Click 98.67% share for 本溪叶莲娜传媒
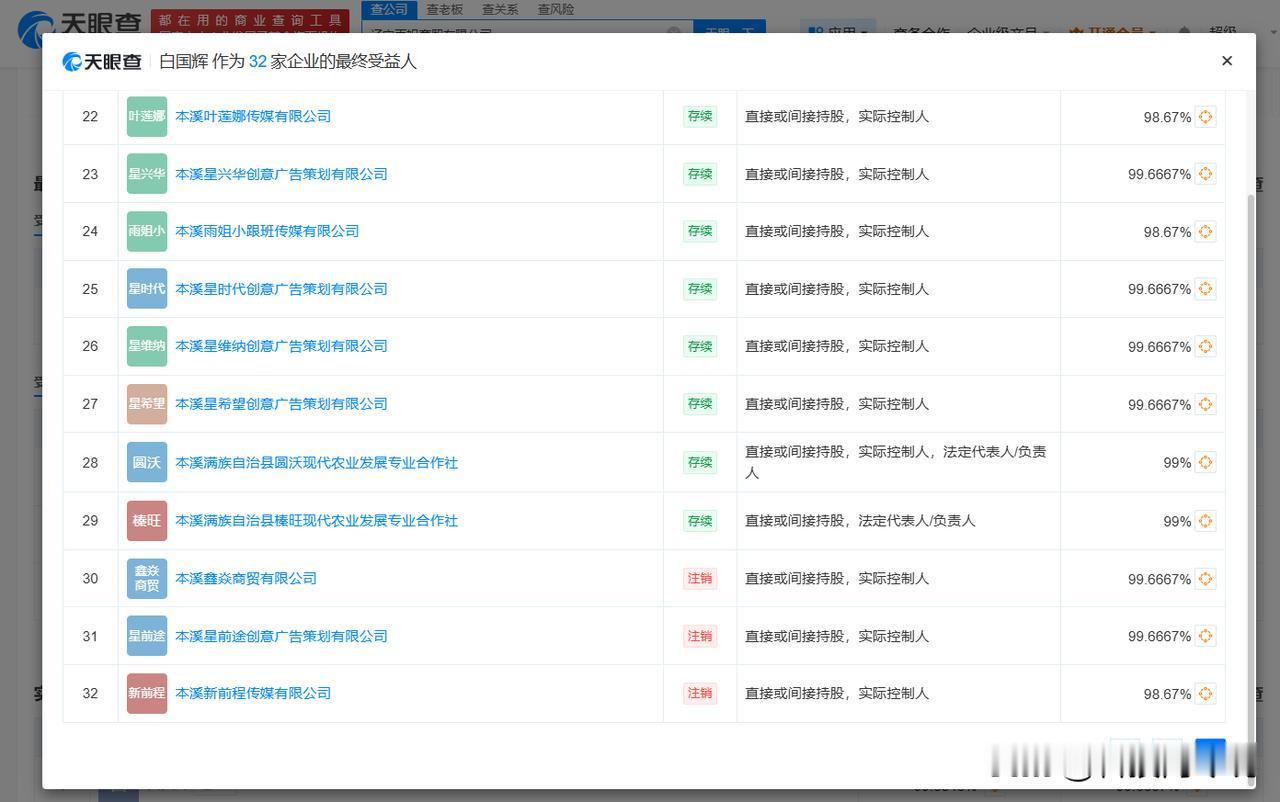This screenshot has width=1280, height=802. click(x=1167, y=117)
